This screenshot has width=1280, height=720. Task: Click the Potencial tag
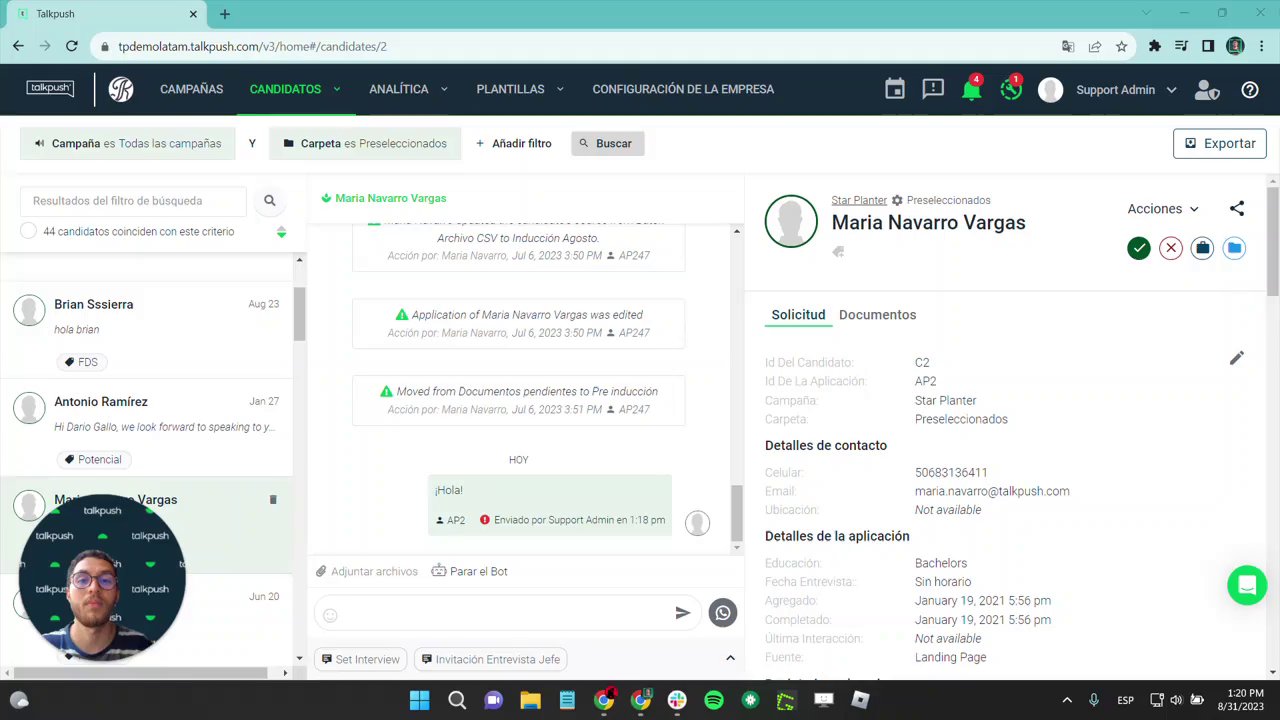click(93, 459)
